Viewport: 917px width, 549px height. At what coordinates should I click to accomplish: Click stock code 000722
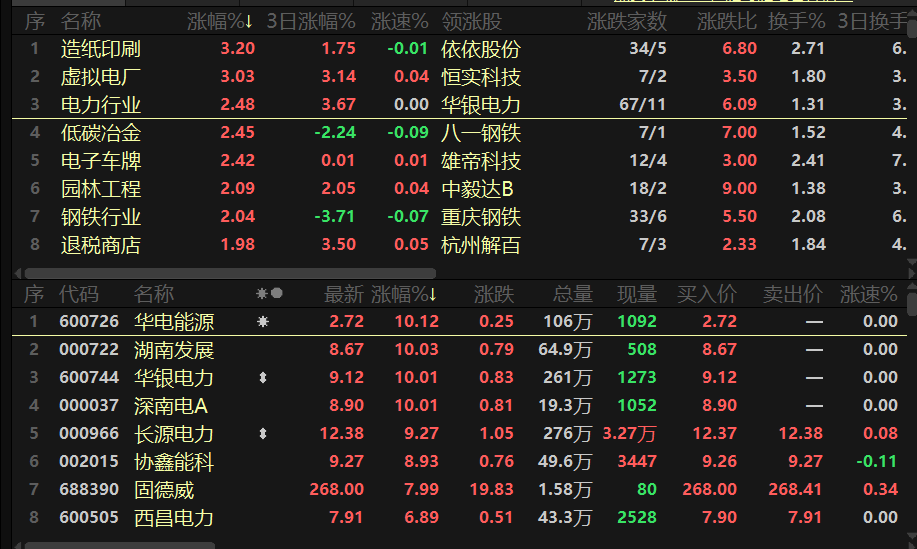pos(89,350)
